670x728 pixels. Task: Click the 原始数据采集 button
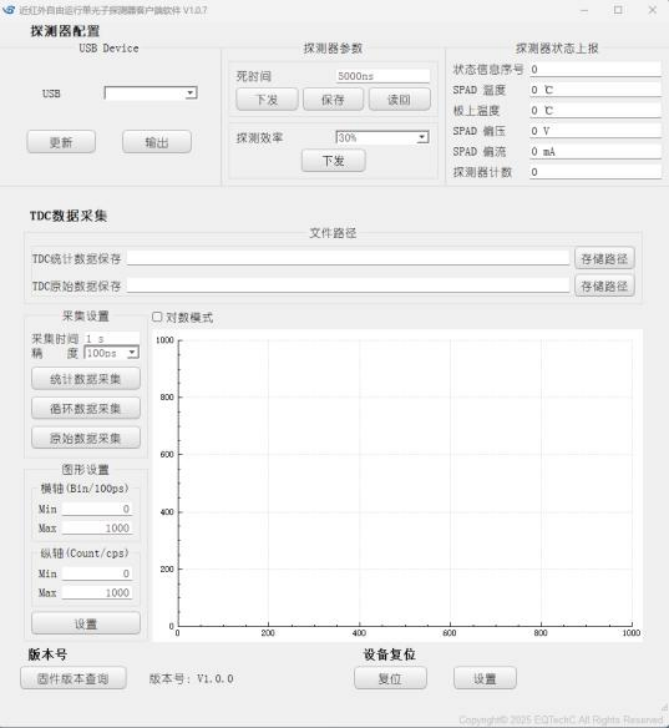tap(86, 438)
